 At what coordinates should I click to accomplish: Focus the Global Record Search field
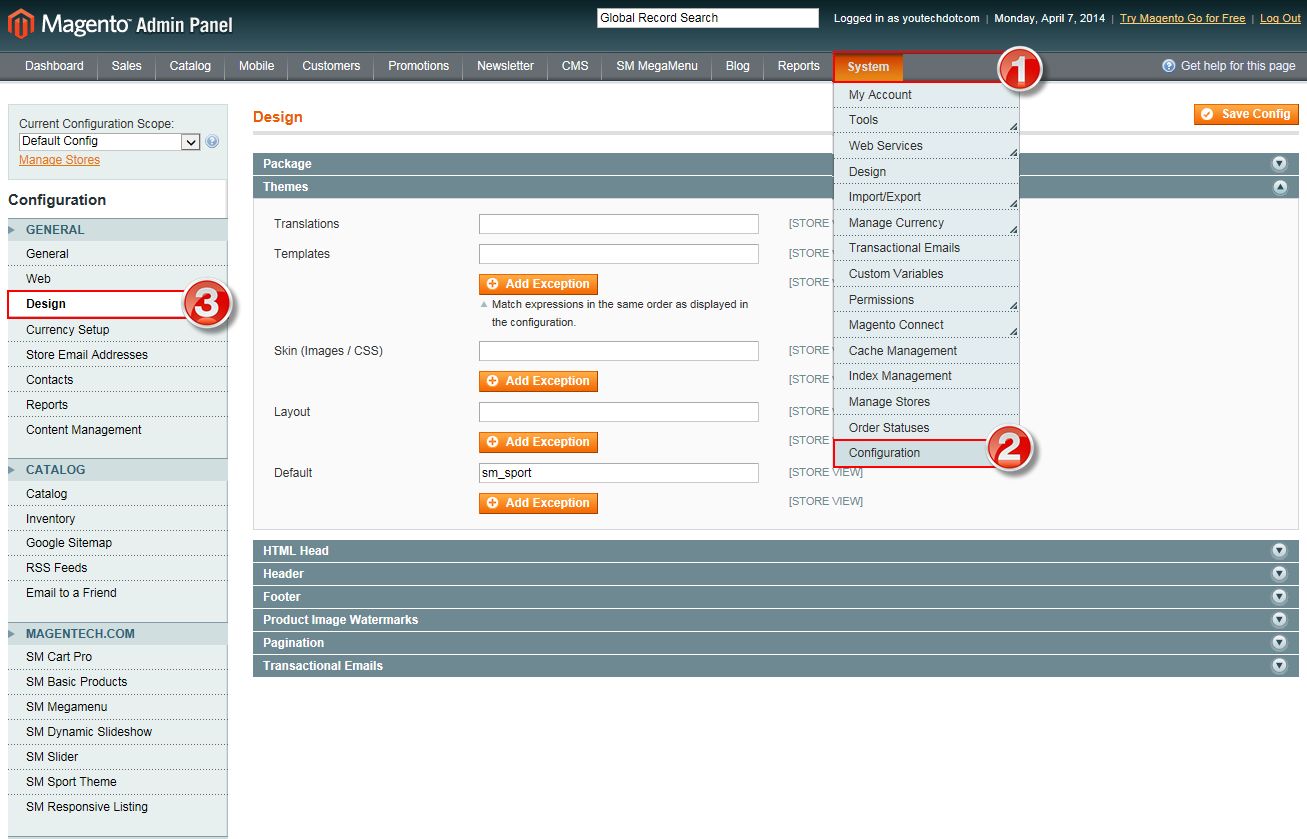[x=708, y=18]
